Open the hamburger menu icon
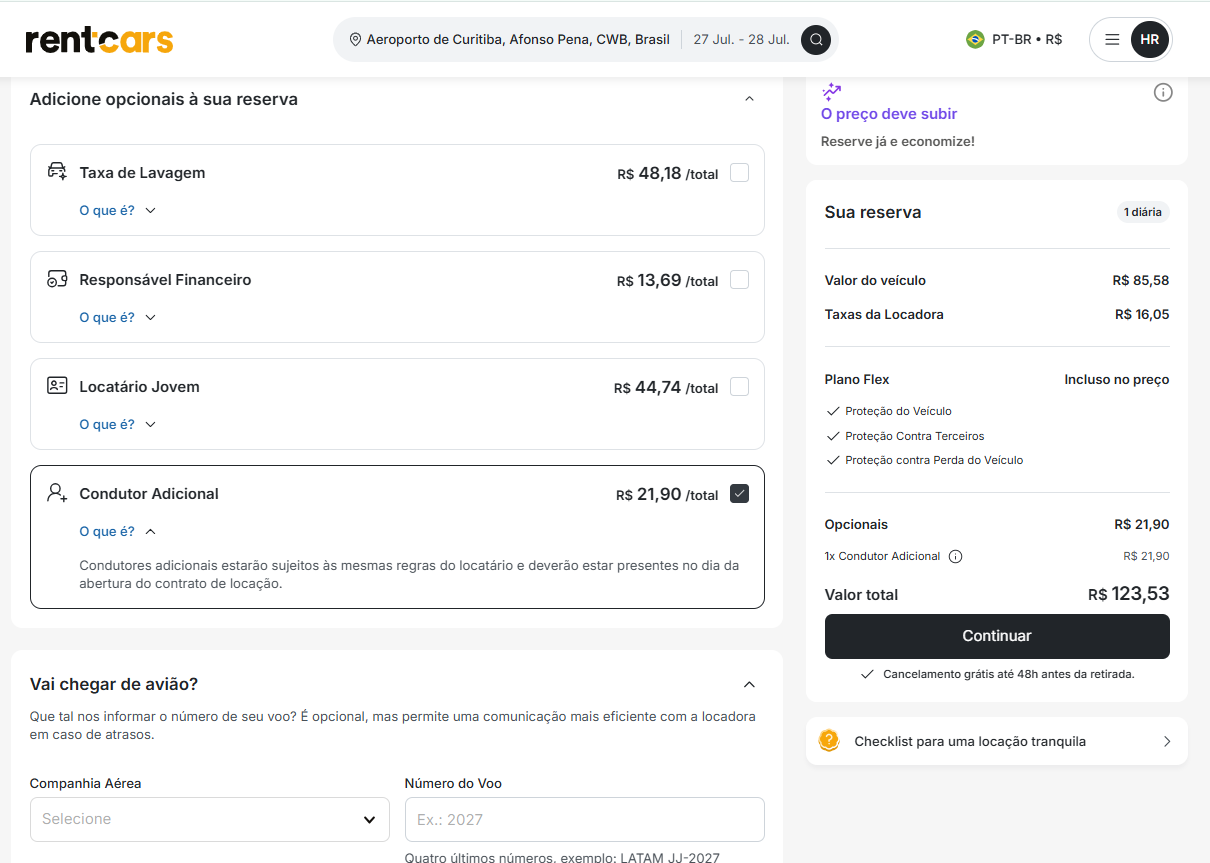Screen dimensions: 1210x863 [x=1112, y=40]
